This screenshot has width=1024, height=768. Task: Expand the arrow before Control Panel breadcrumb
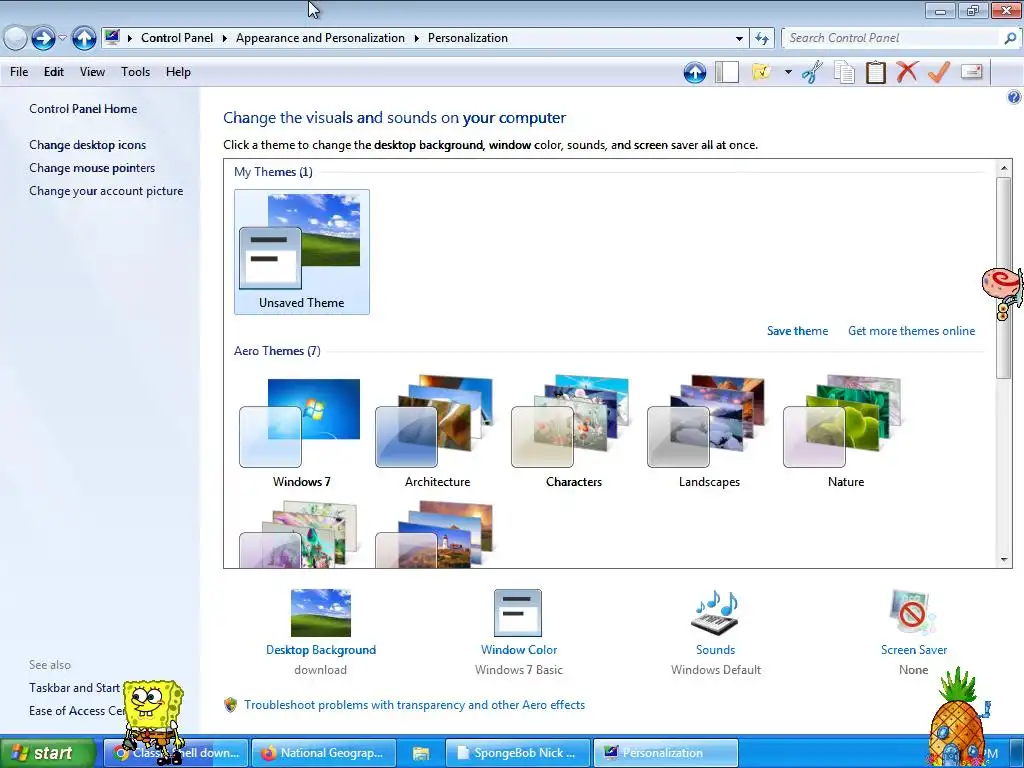click(130, 39)
